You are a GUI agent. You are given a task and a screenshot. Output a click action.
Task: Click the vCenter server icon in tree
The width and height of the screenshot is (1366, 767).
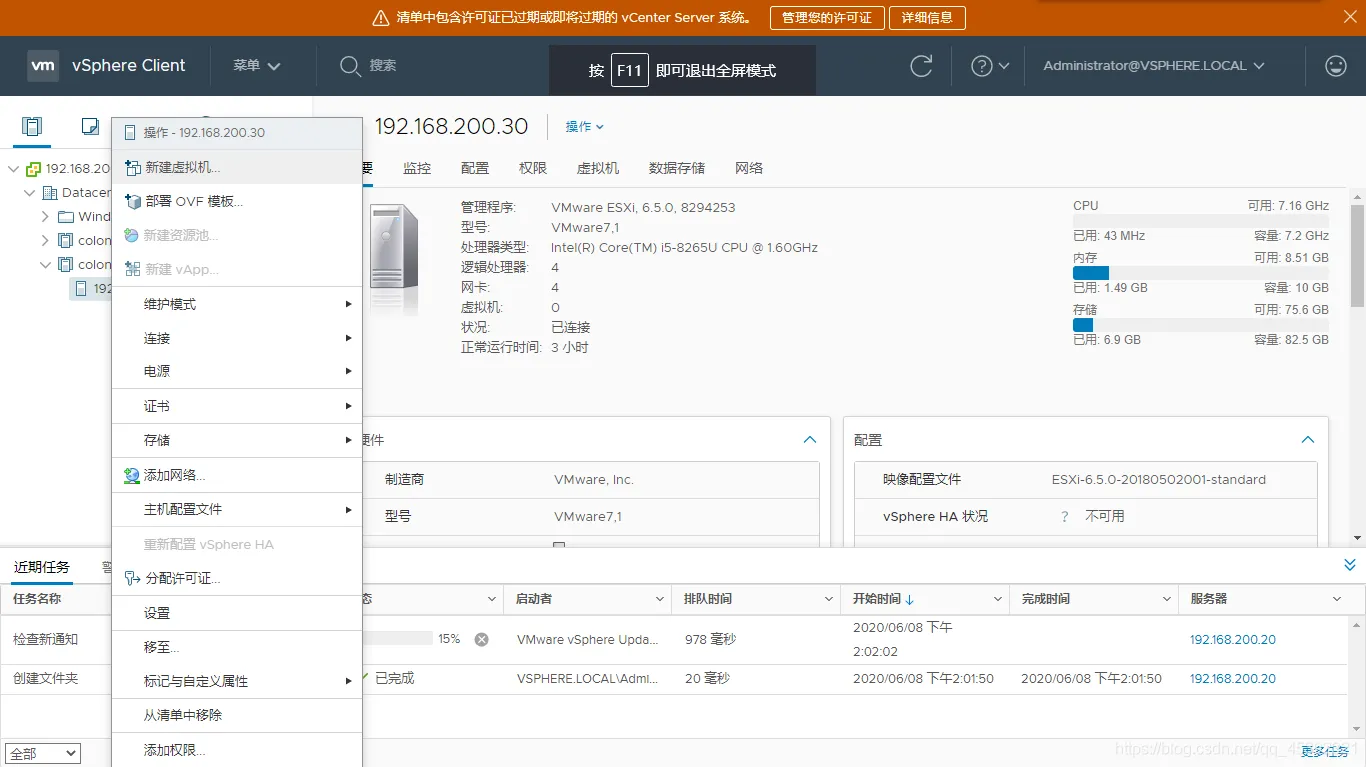coord(34,169)
